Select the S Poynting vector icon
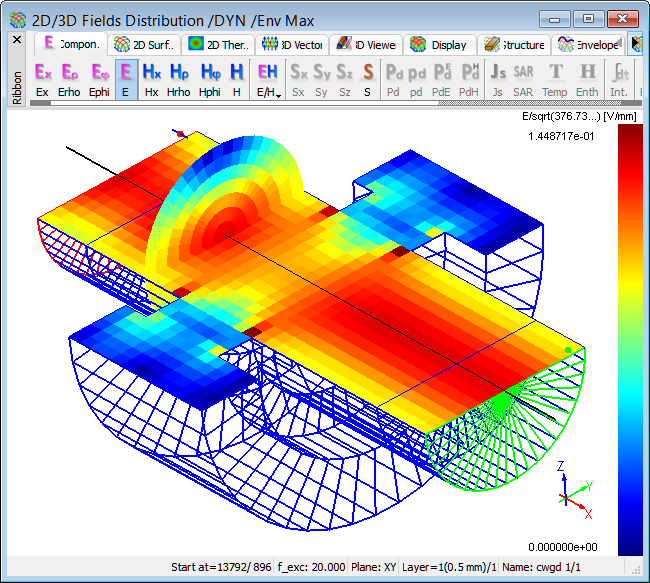This screenshot has height=583, width=650. [x=368, y=73]
